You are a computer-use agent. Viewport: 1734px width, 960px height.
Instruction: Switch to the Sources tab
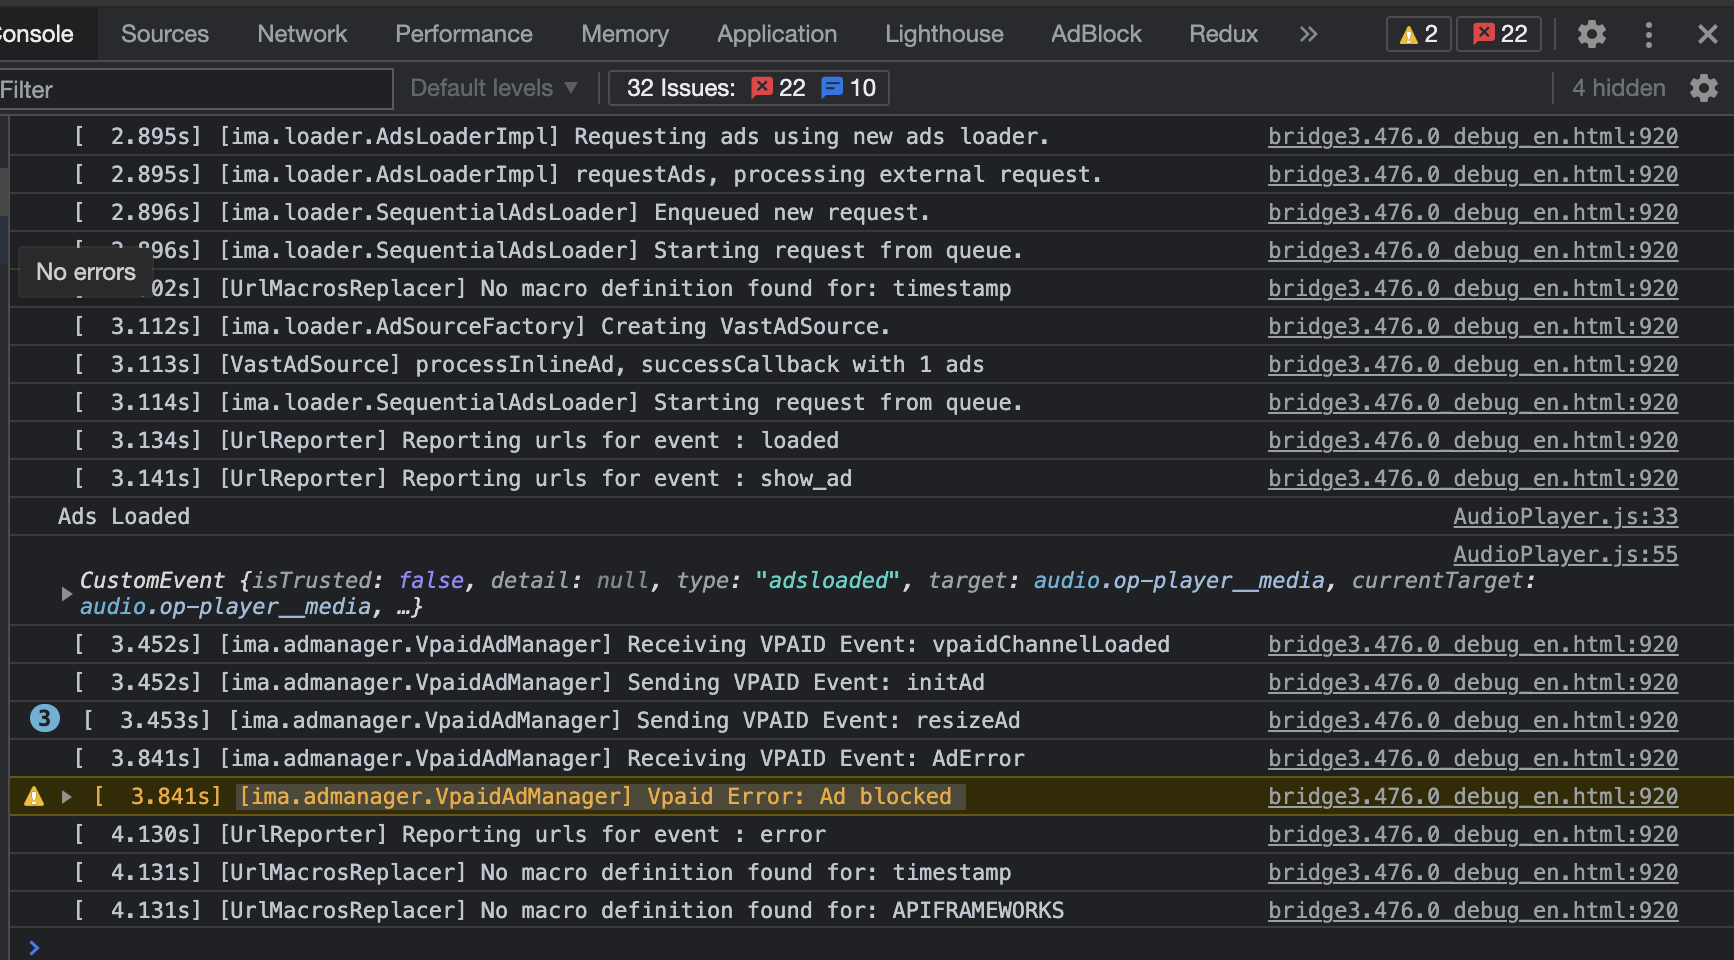pos(165,34)
